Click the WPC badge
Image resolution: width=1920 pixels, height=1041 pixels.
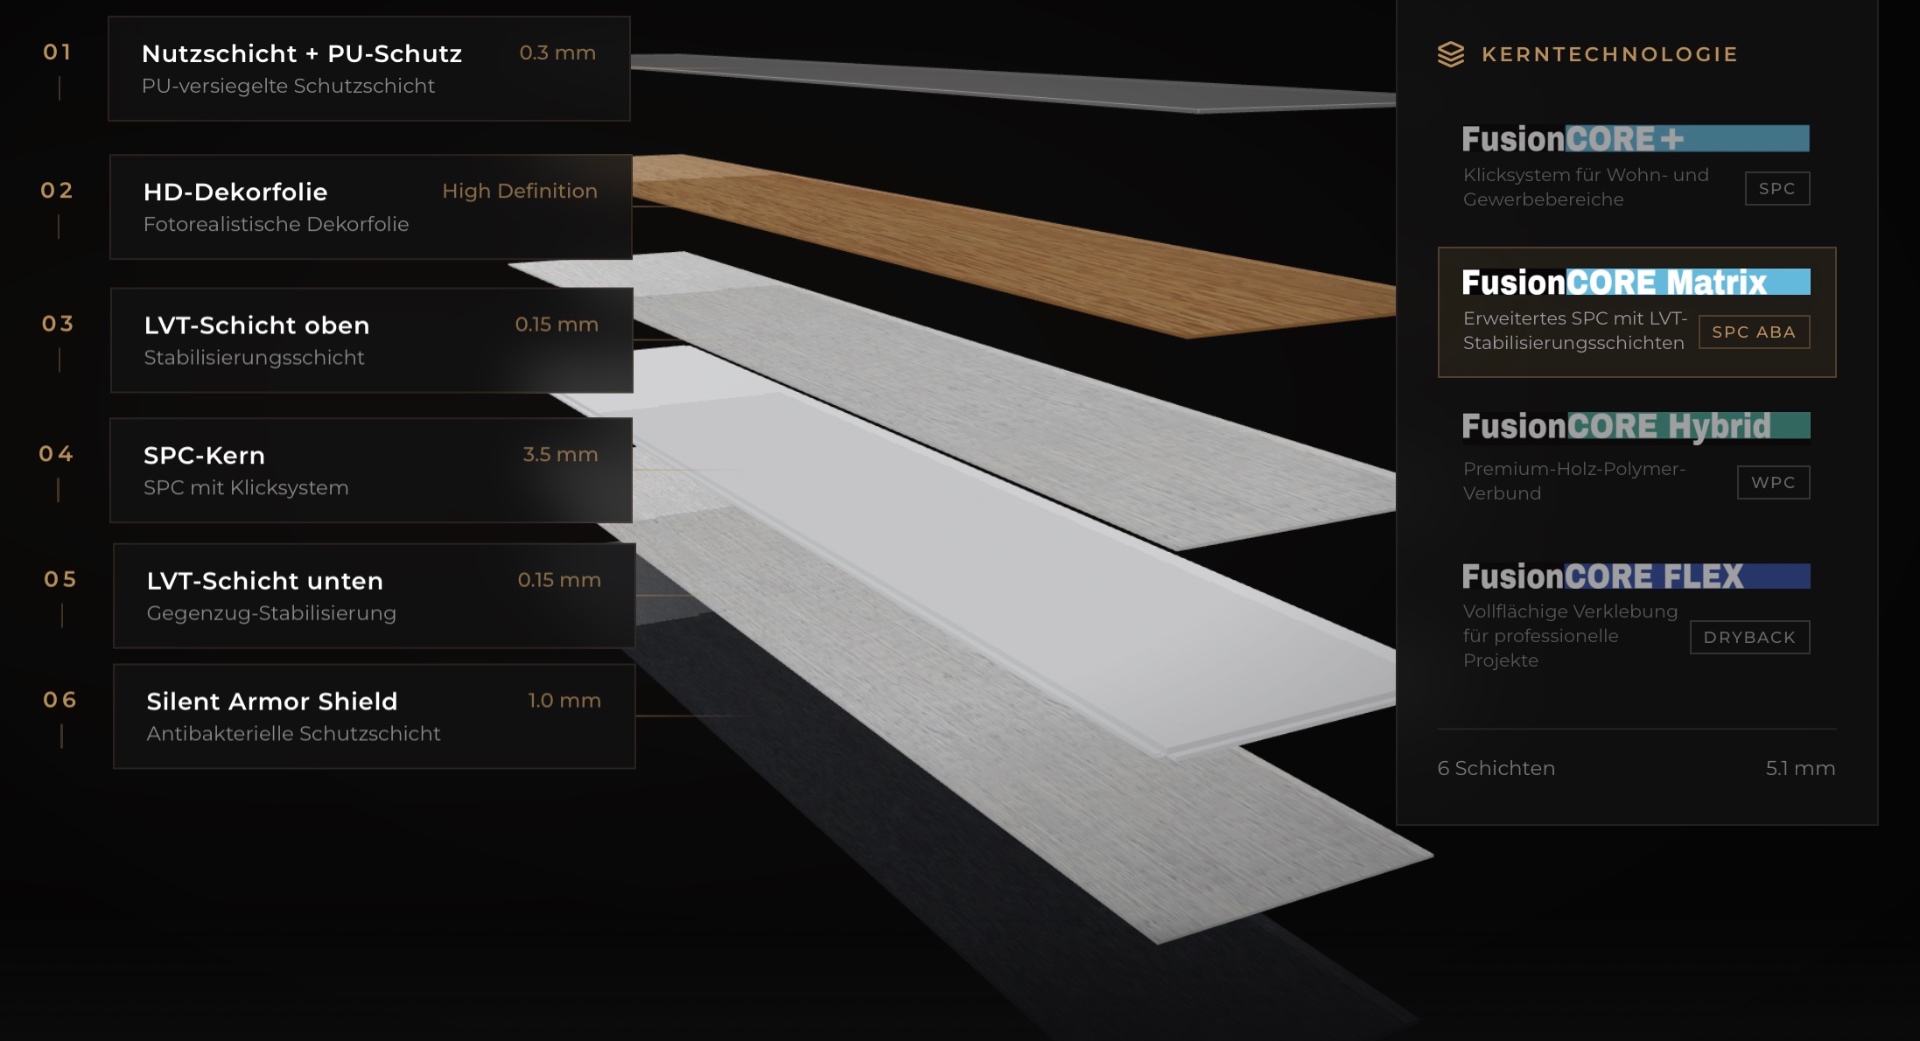click(1773, 482)
